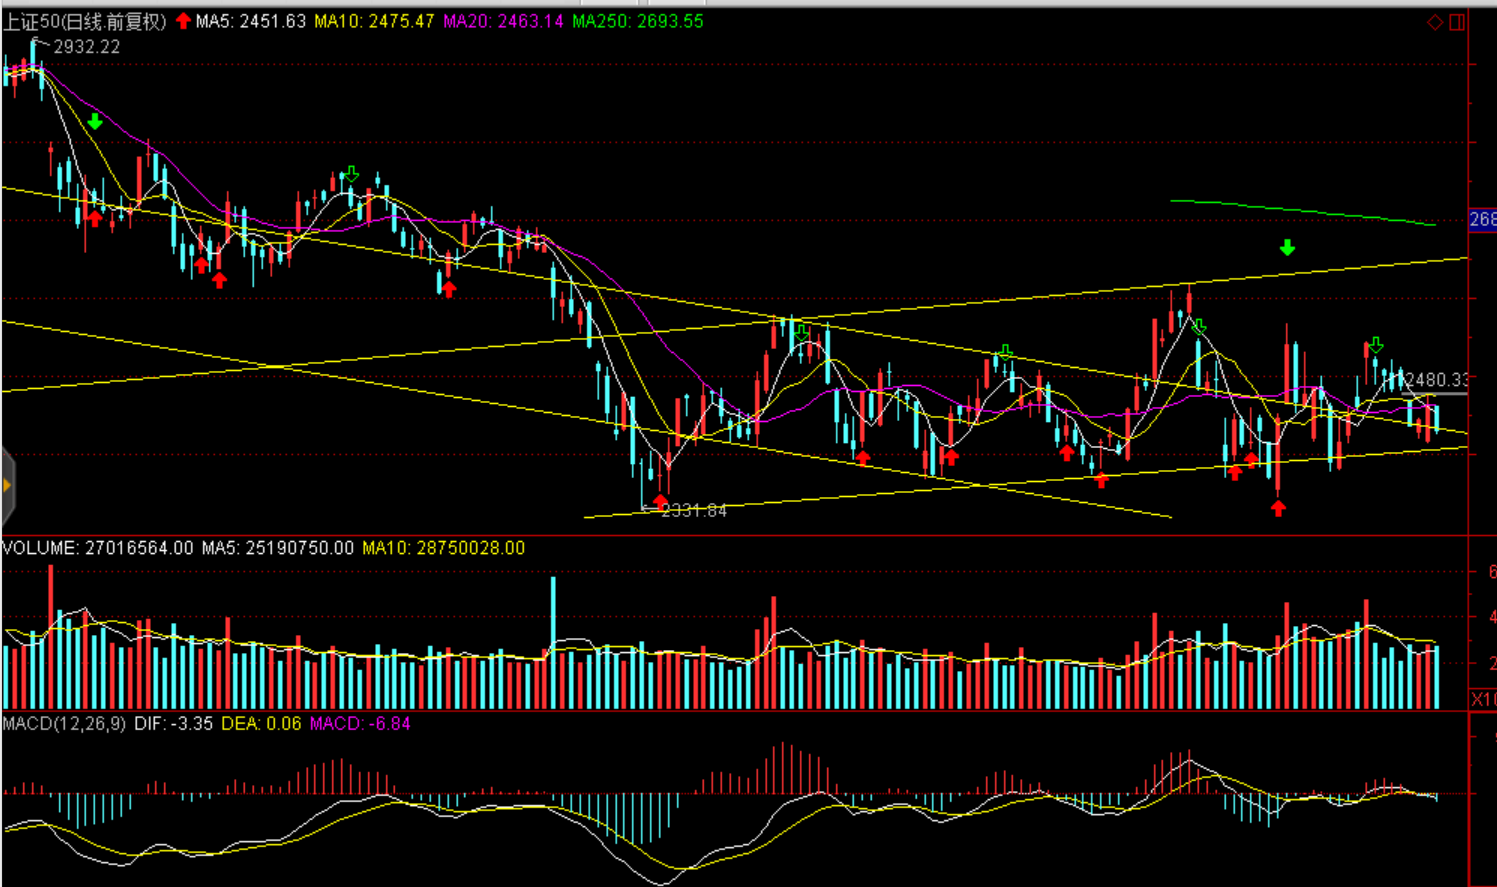Image resolution: width=1497 pixels, height=887 pixels.
Task: Click the blue price tag on right axis
Action: click(x=1482, y=220)
